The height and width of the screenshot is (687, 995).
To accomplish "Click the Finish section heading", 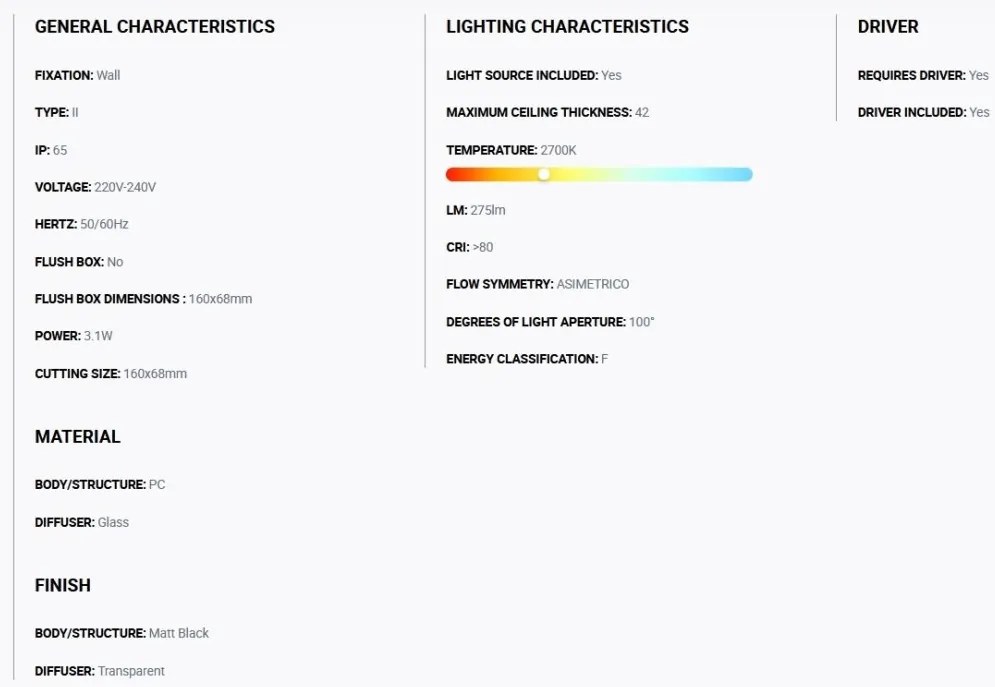I will coord(63,585).
